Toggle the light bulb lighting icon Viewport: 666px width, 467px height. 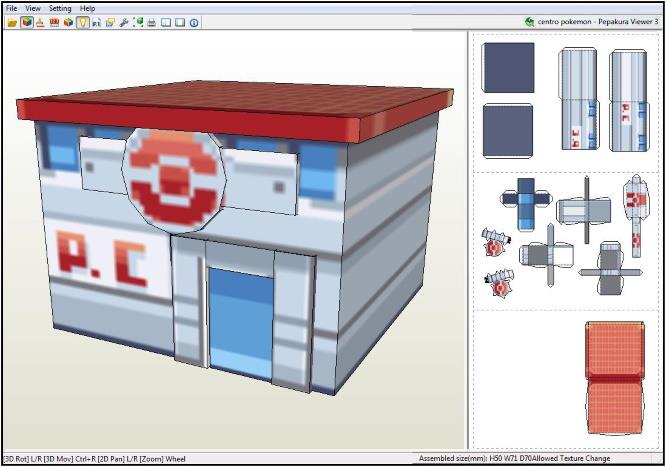click(x=83, y=23)
